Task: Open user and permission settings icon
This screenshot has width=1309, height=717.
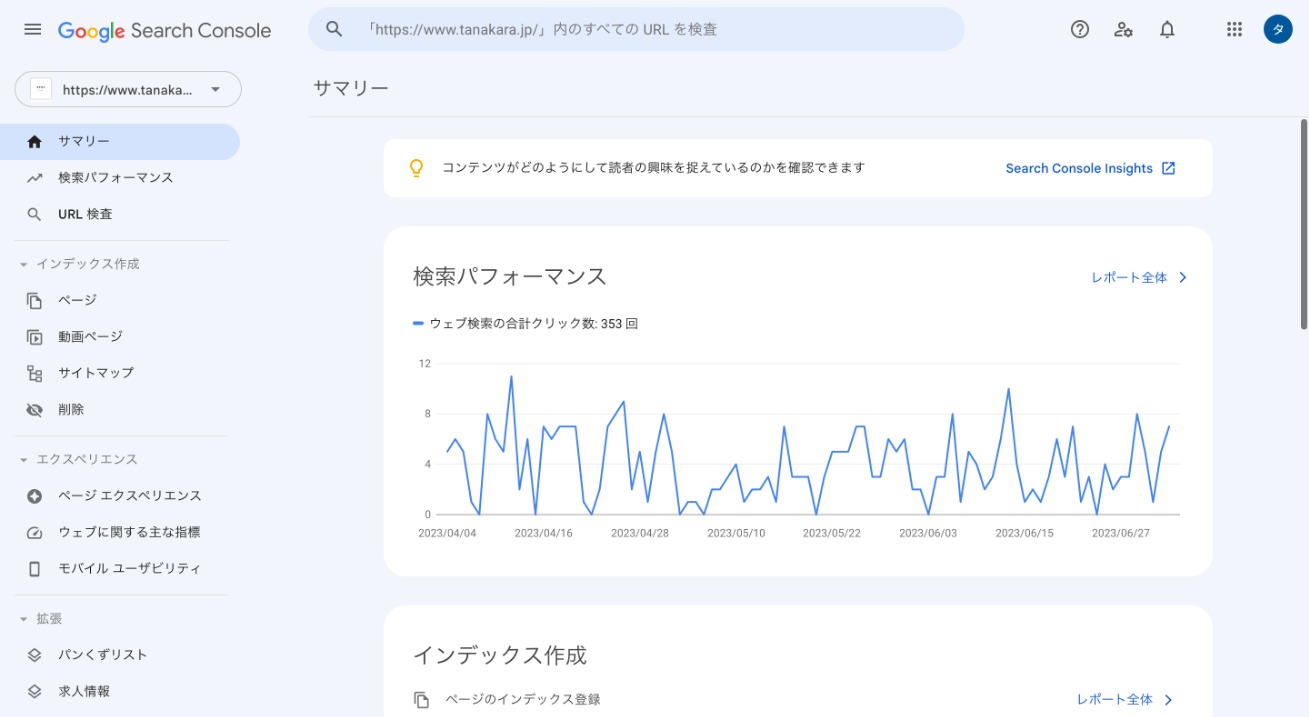Action: point(1123,29)
